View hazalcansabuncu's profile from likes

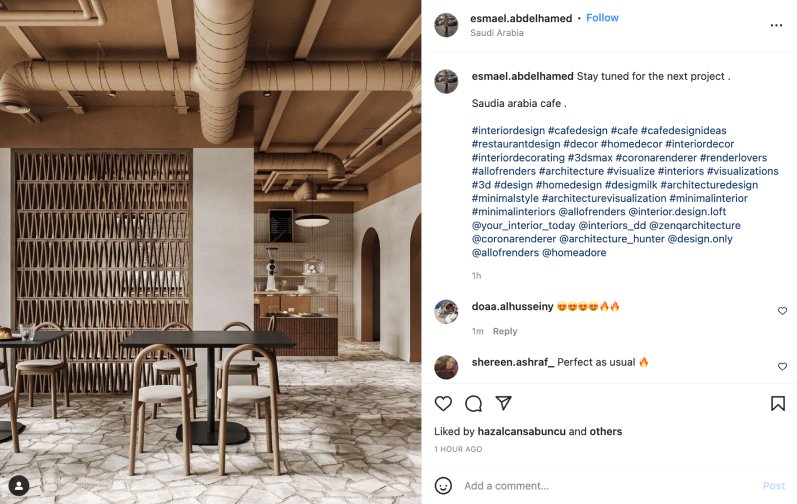click(522, 431)
